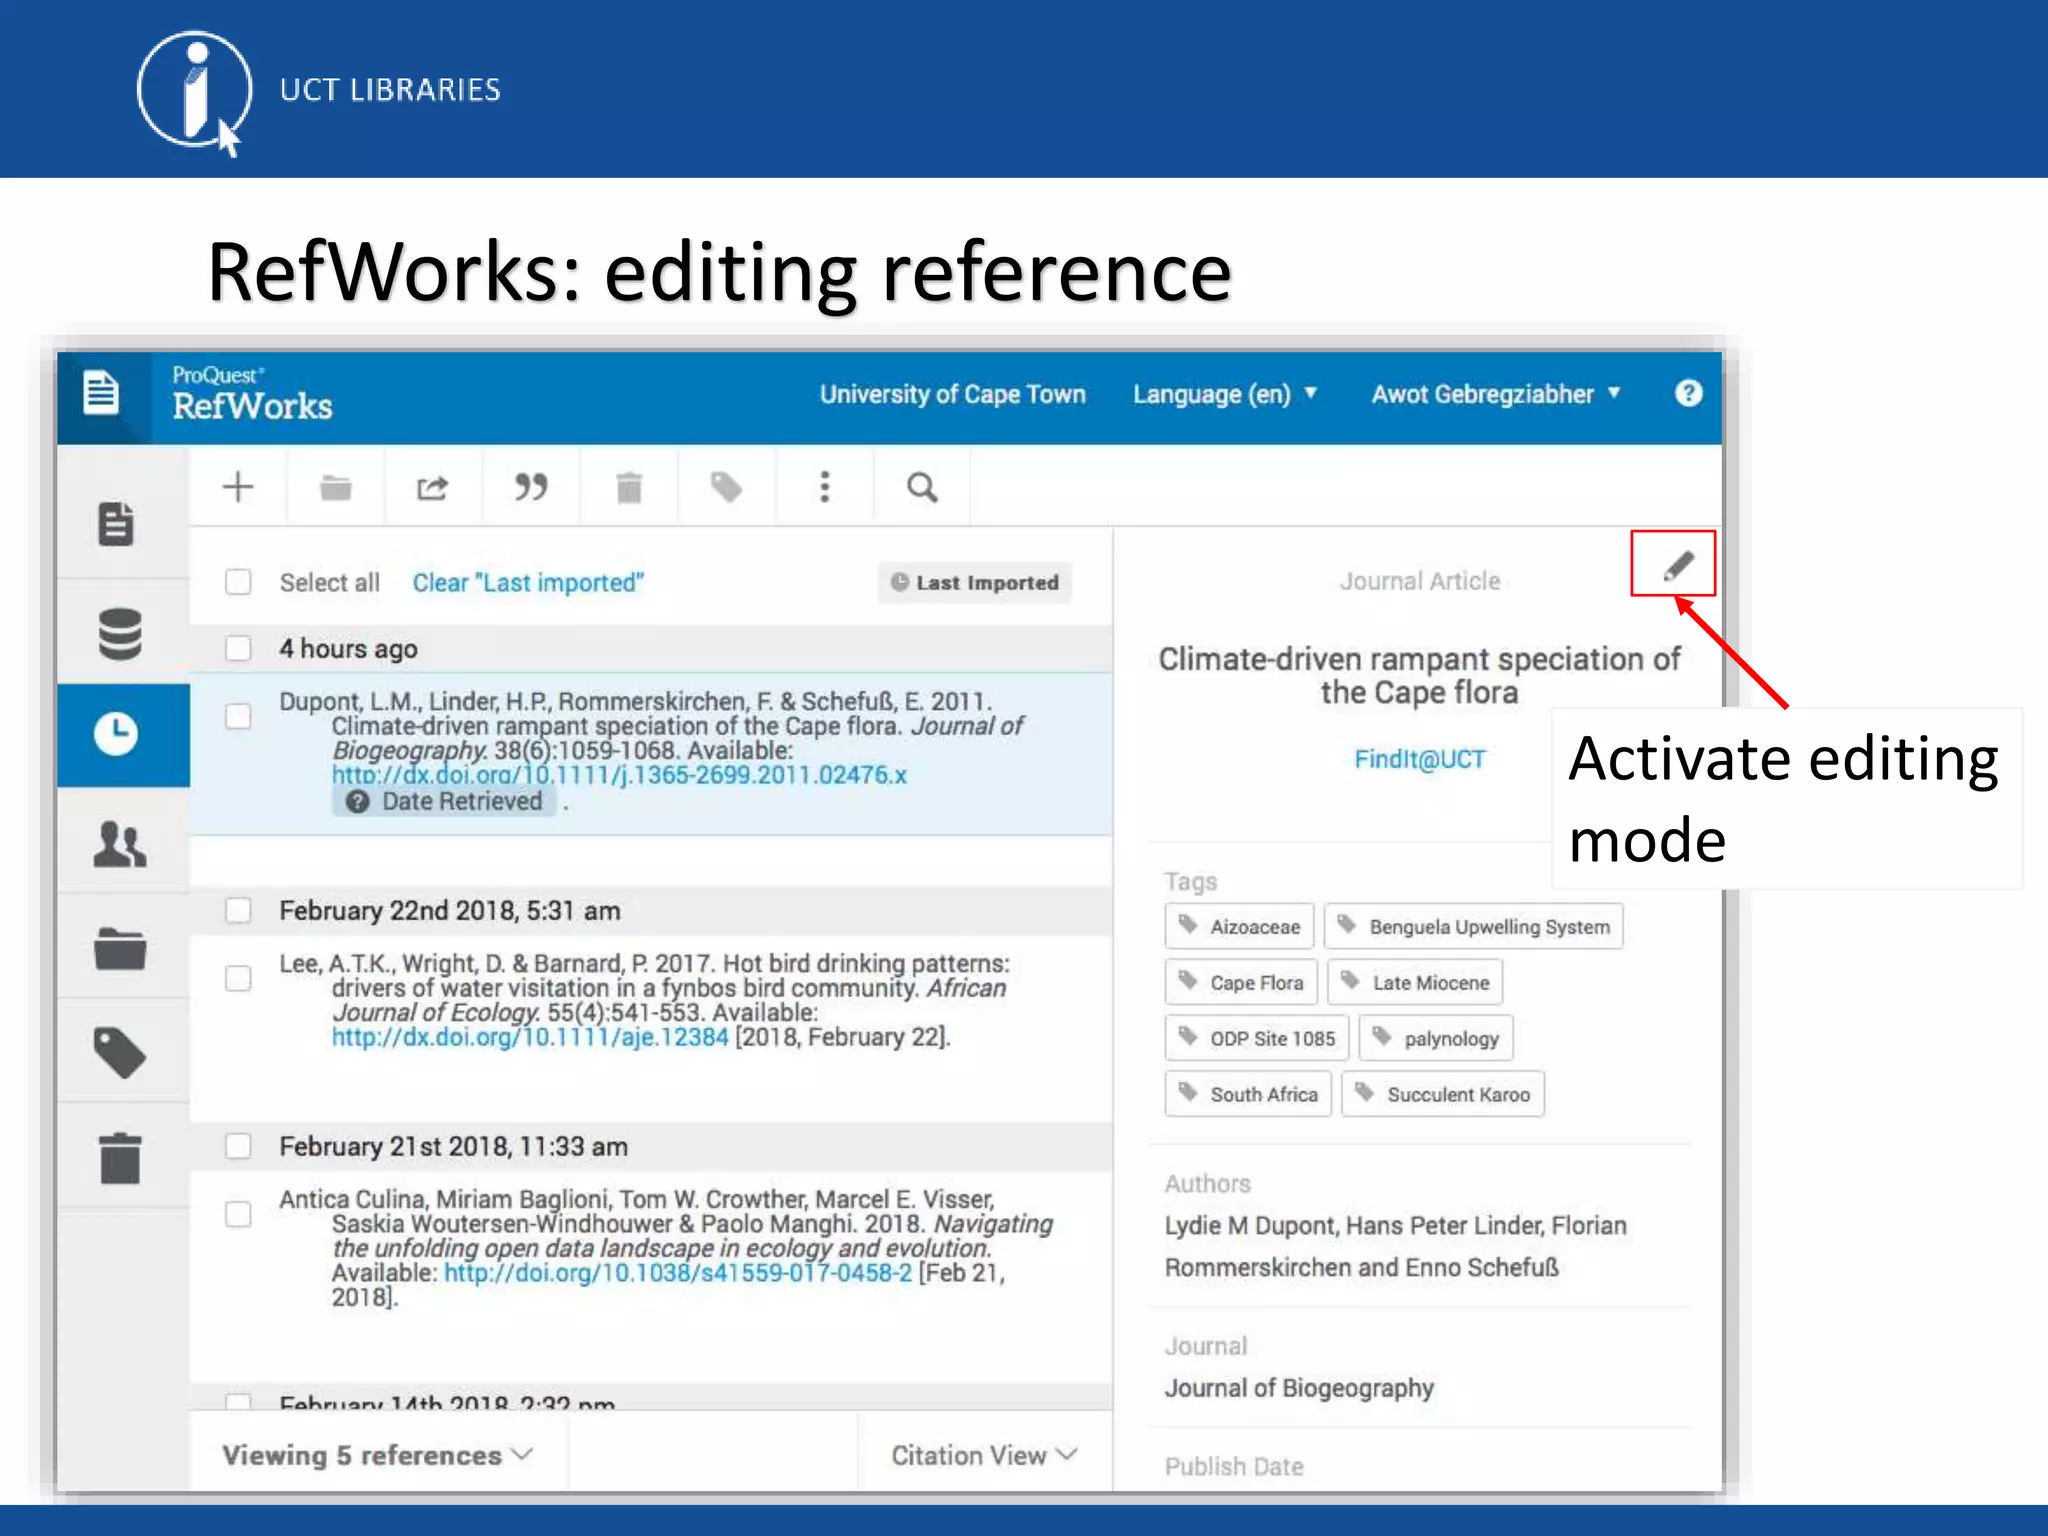The height and width of the screenshot is (1536, 2048).
Task: Click the Benguela Upwelling System tag
Action: click(1473, 926)
